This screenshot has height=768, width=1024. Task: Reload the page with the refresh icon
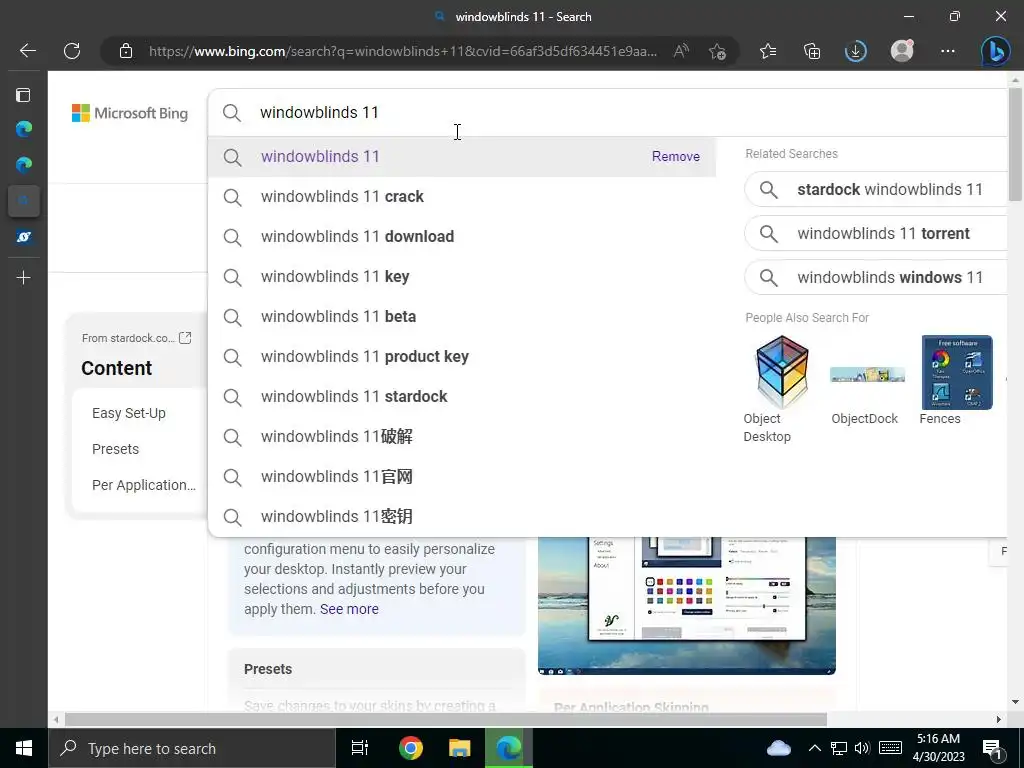[x=72, y=50]
